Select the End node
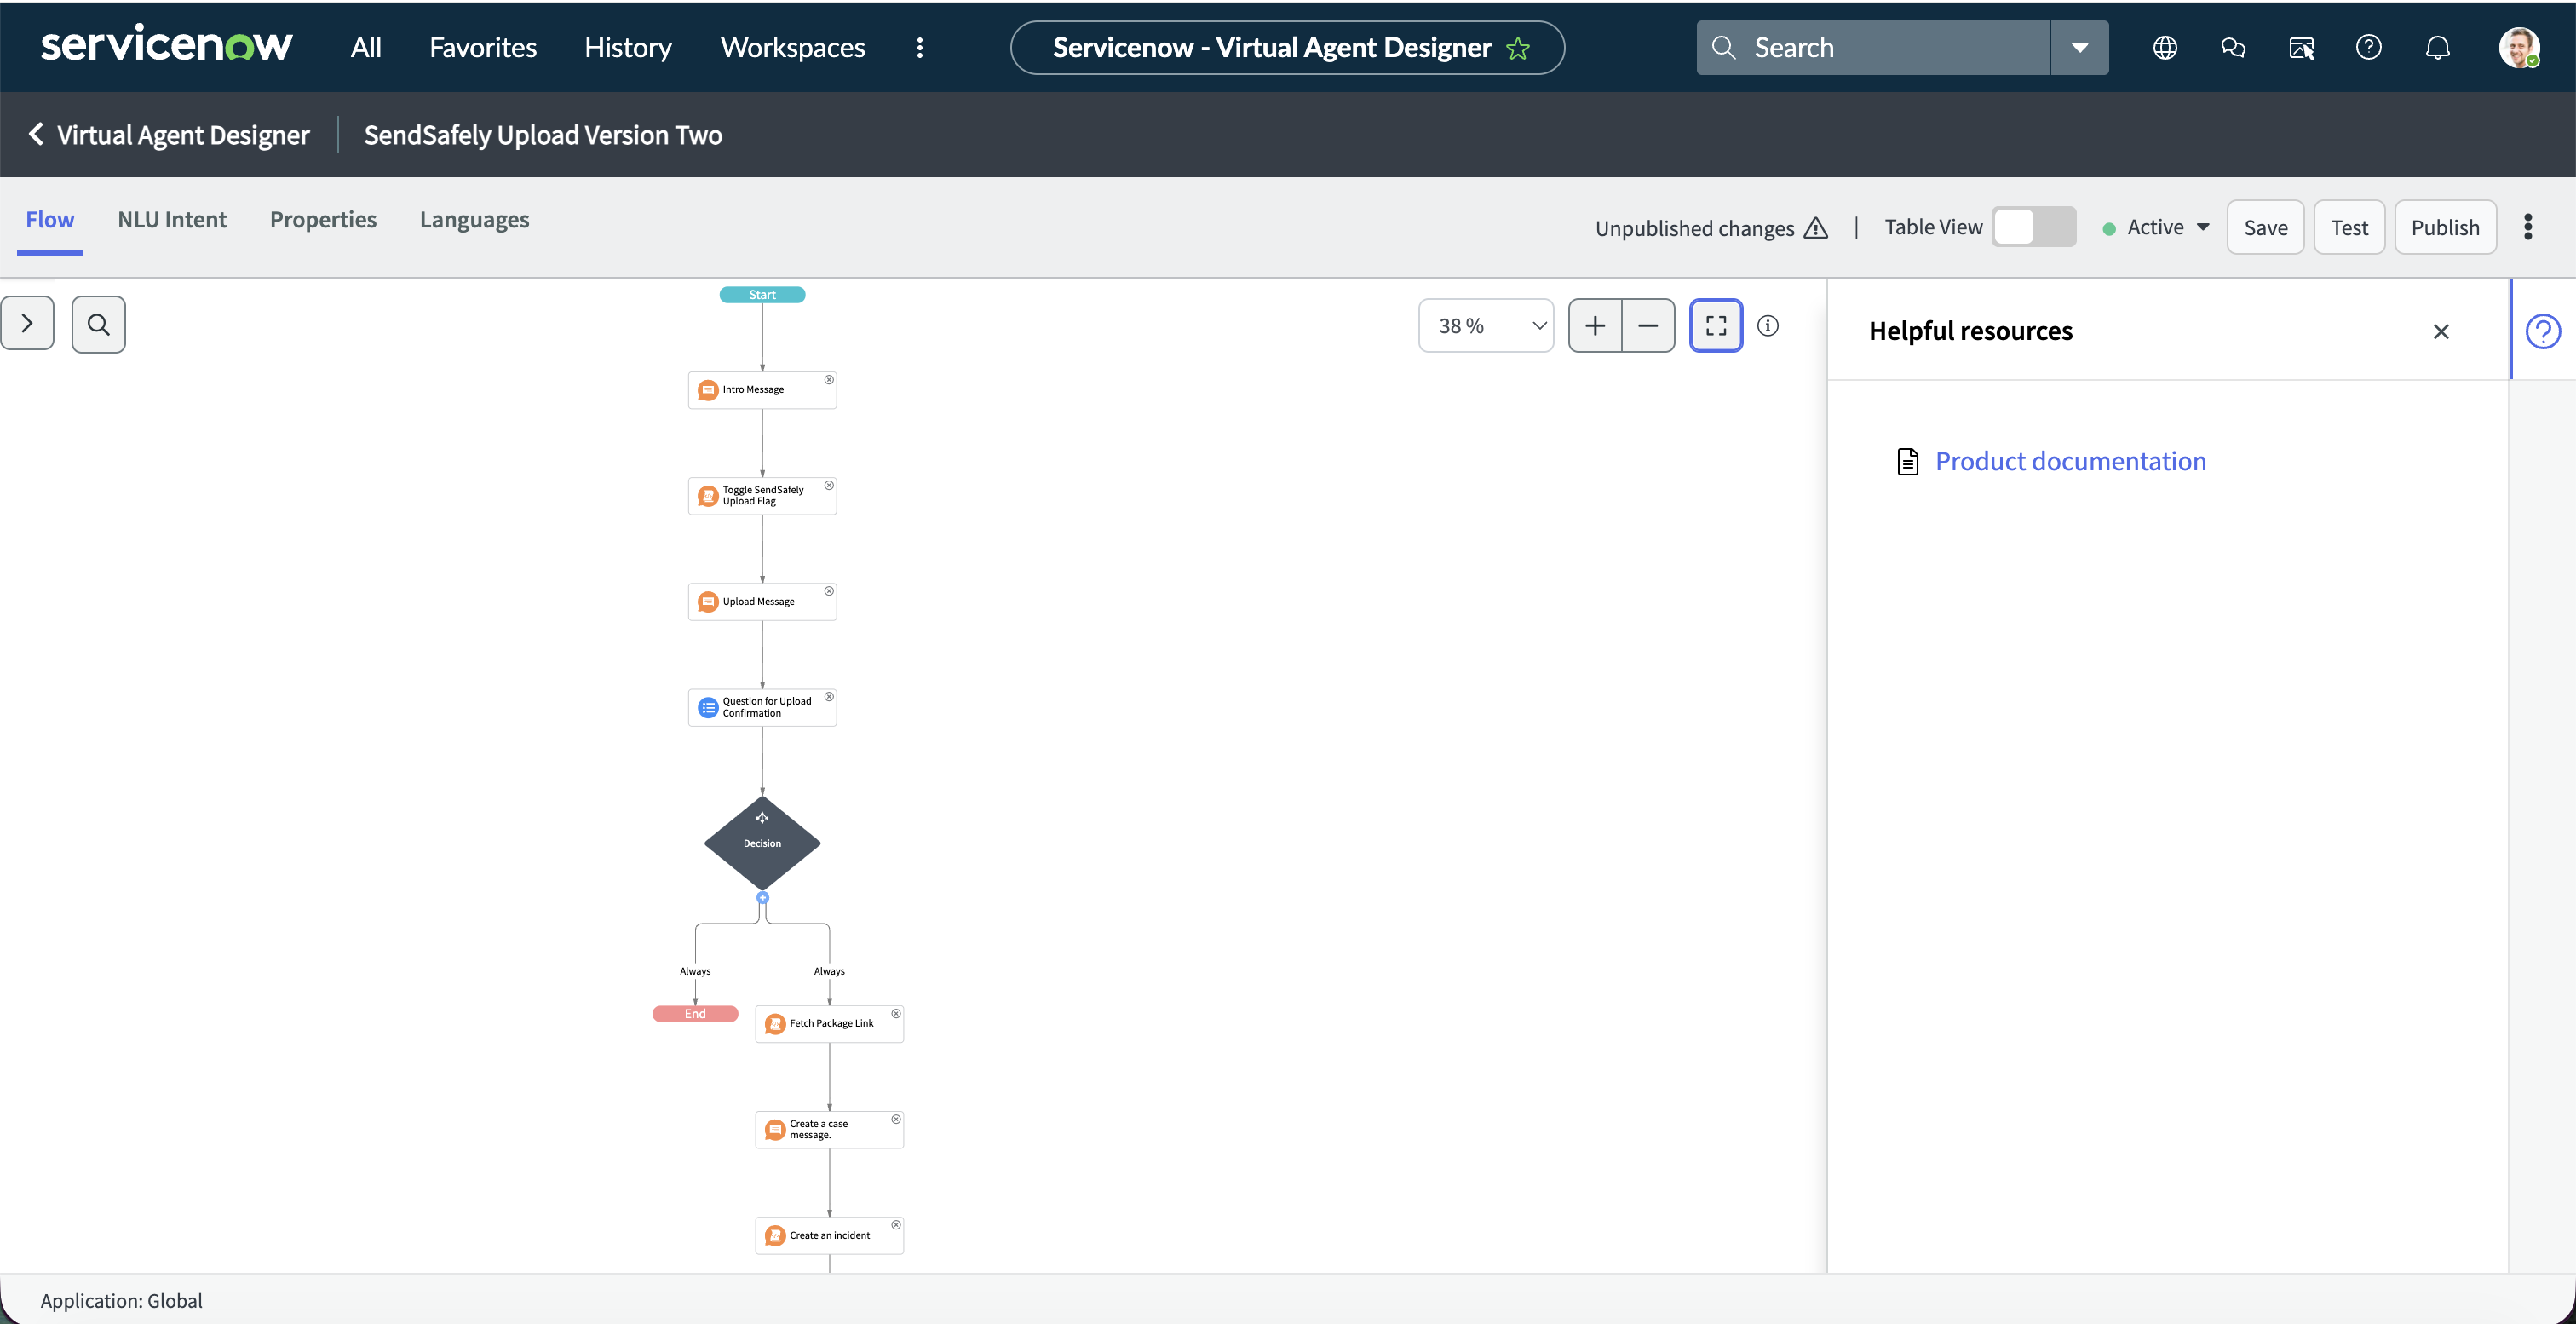The width and height of the screenshot is (2576, 1324). 695,1014
